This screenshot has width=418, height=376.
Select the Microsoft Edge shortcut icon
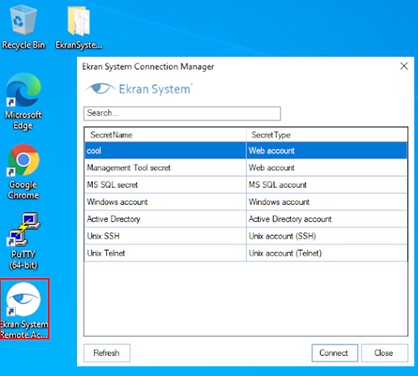click(23, 101)
